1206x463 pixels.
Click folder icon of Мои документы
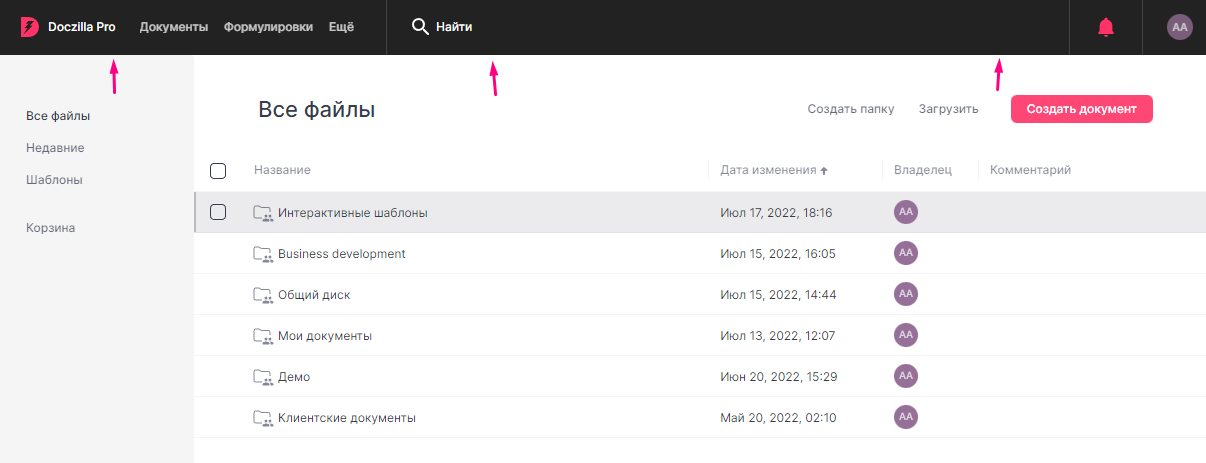coord(263,336)
